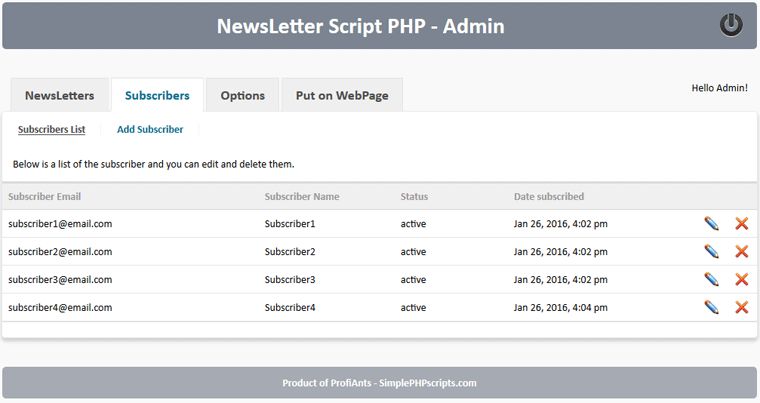Viewport: 760px width, 403px height.
Task: Select subscriber2@email.com email cell
Action: (x=60, y=252)
